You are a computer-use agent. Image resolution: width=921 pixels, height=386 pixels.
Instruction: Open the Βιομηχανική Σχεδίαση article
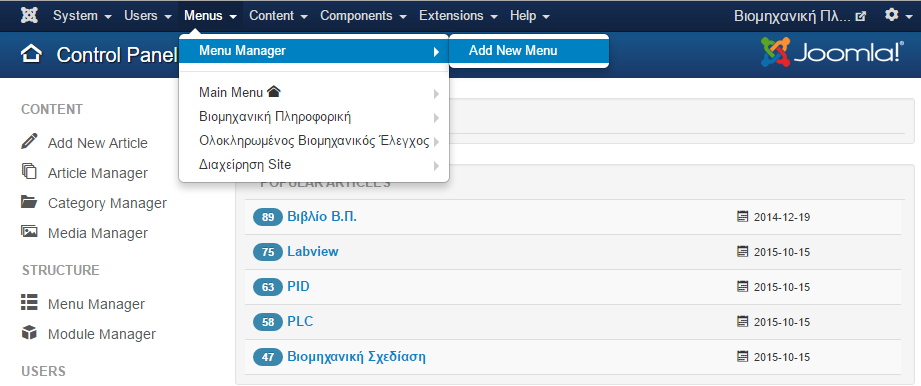(357, 357)
